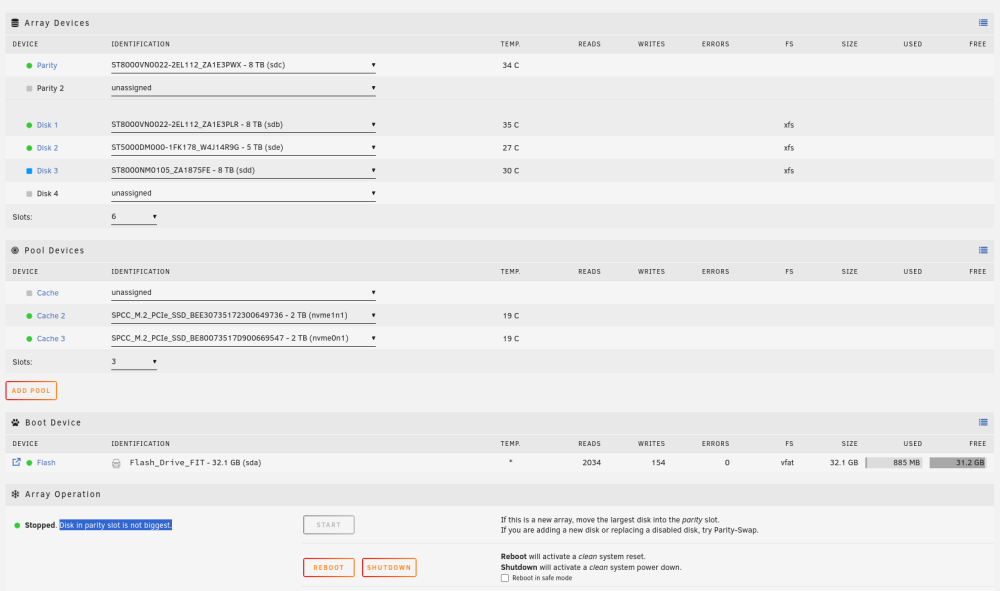Image resolution: width=1000 pixels, height=591 pixels.
Task: Open the Disk 3 device dropdown
Action: coord(243,170)
